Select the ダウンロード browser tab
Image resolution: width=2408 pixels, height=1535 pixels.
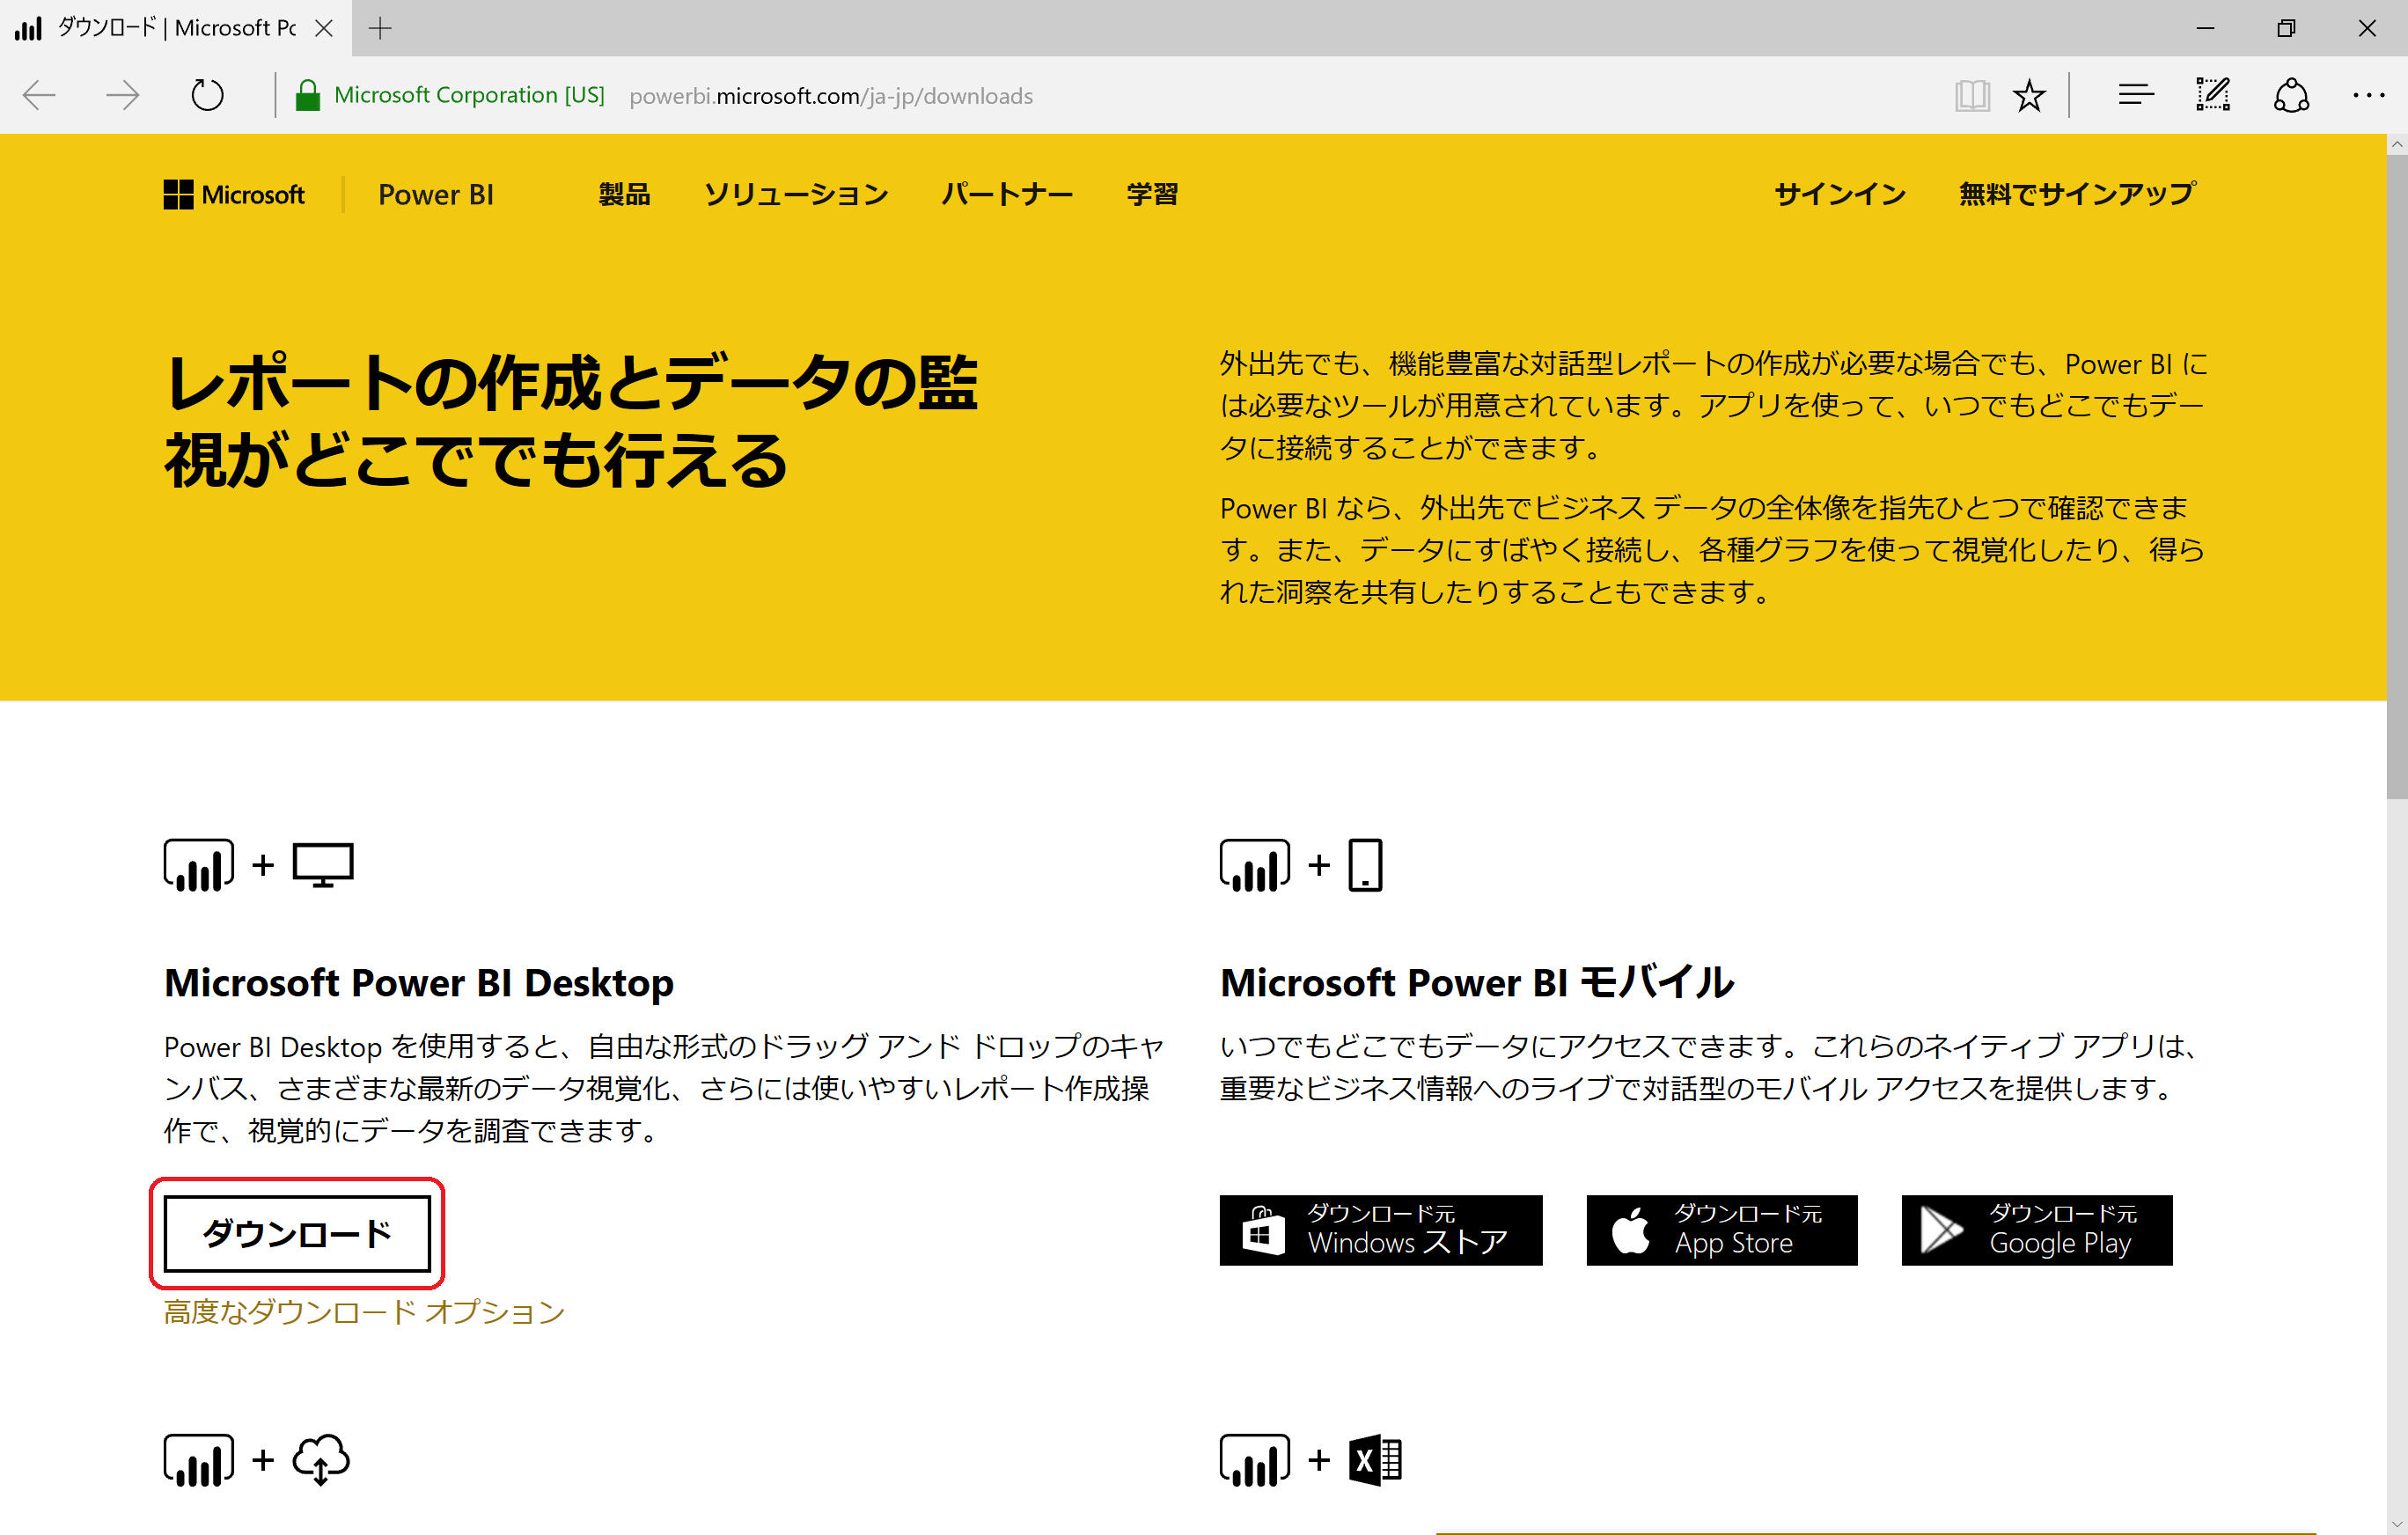(175, 28)
